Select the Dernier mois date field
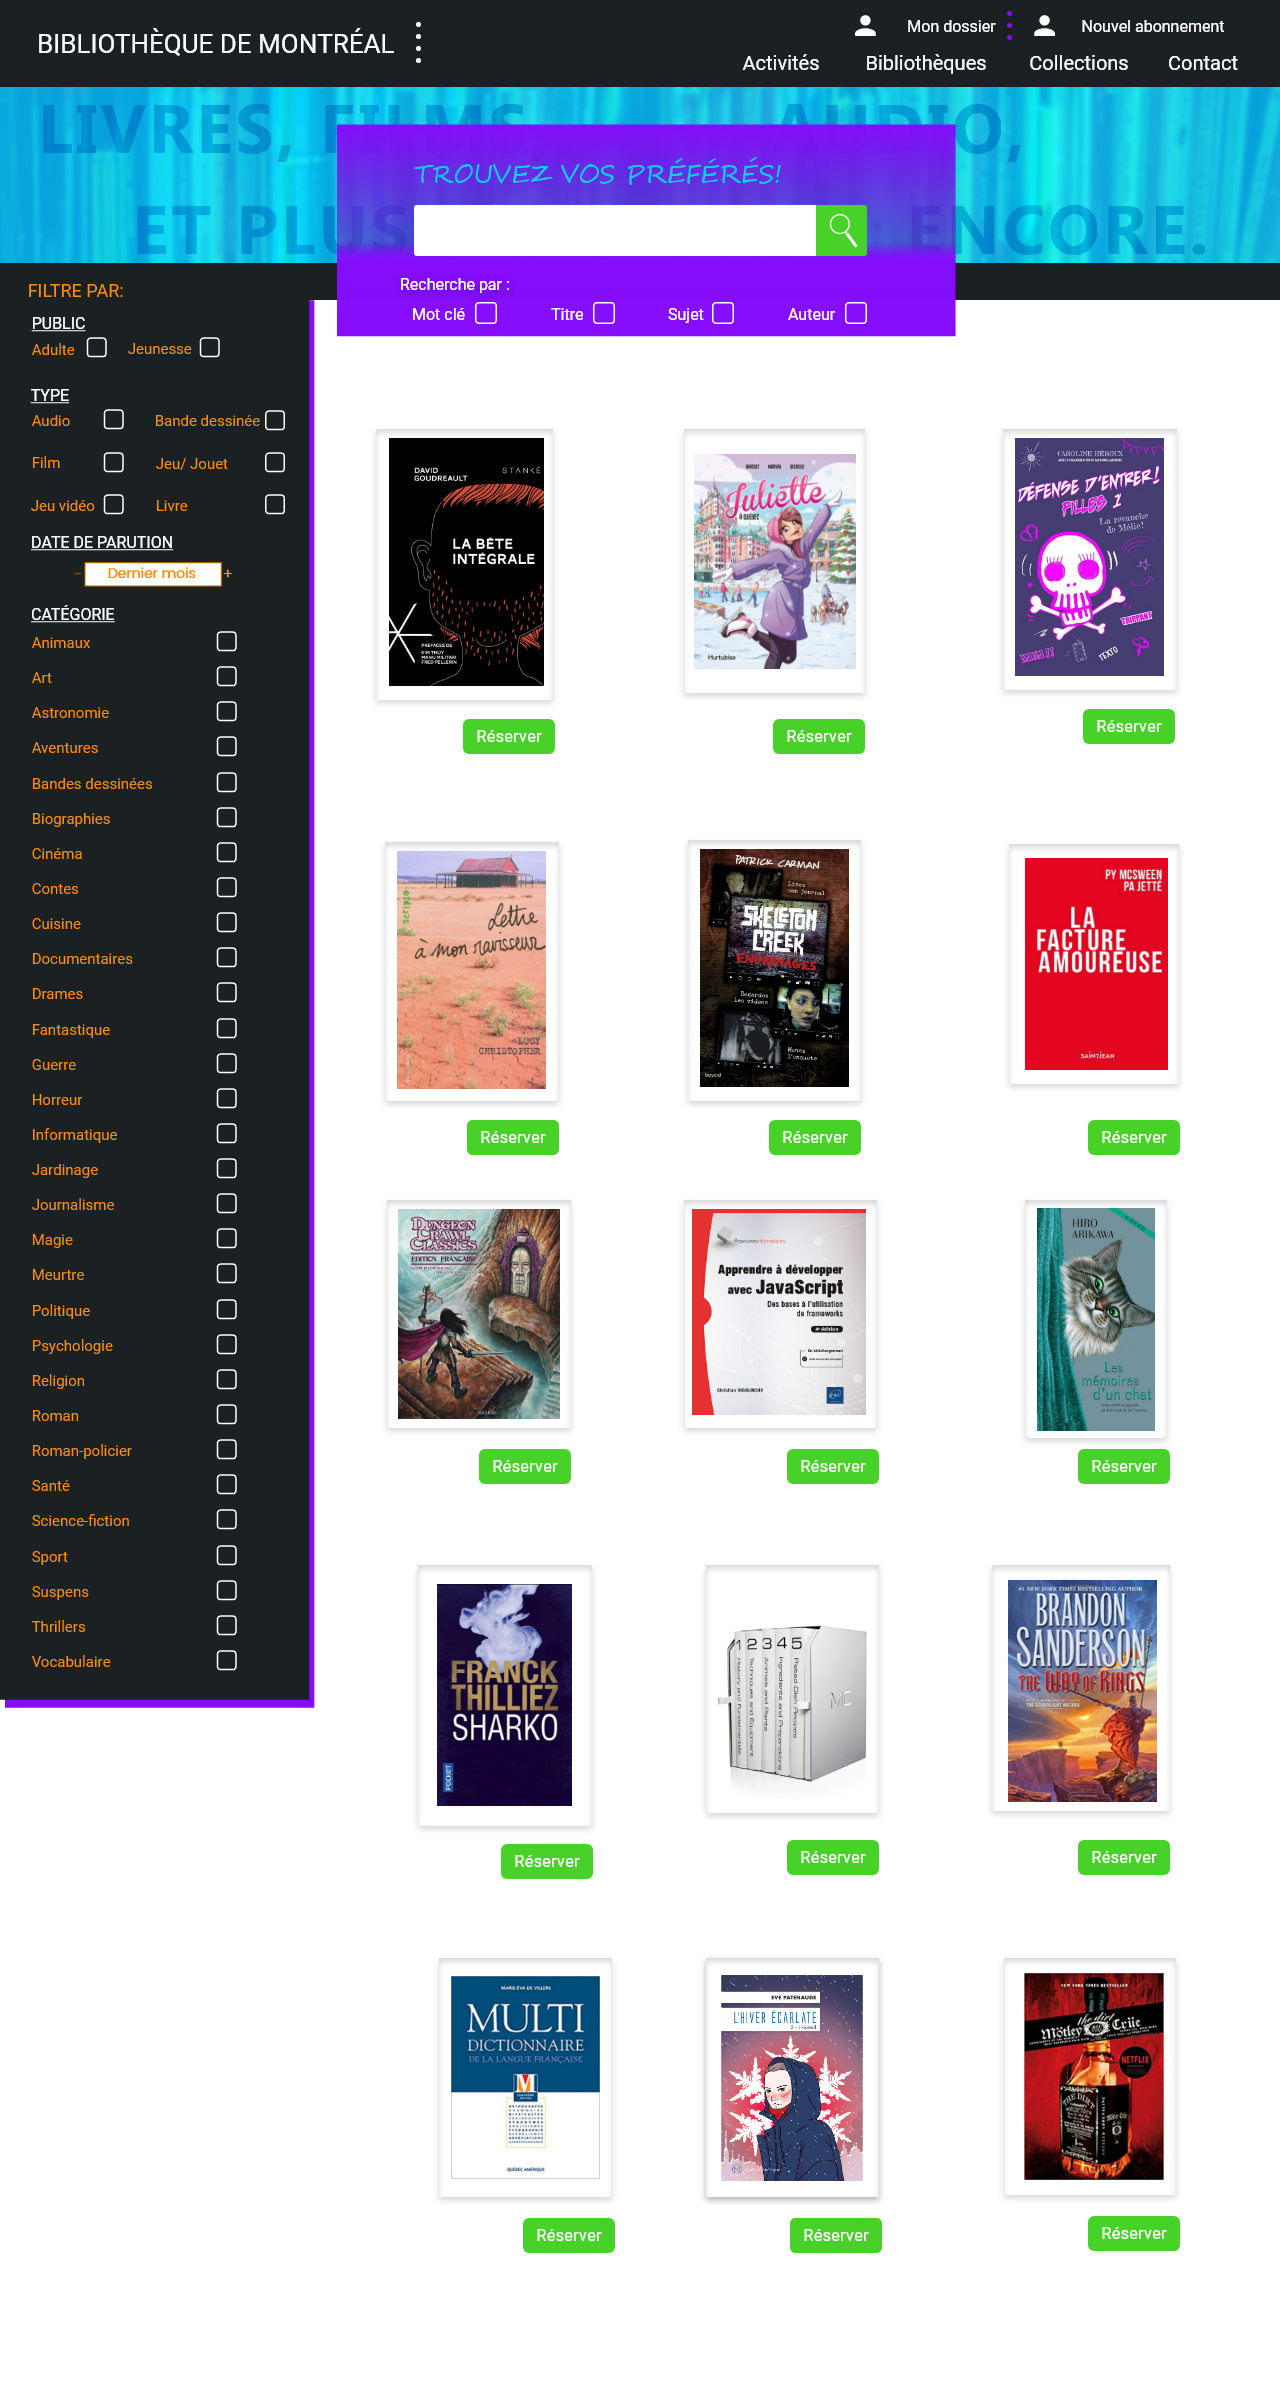Viewport: 1280px width, 2400px height. 152,573
